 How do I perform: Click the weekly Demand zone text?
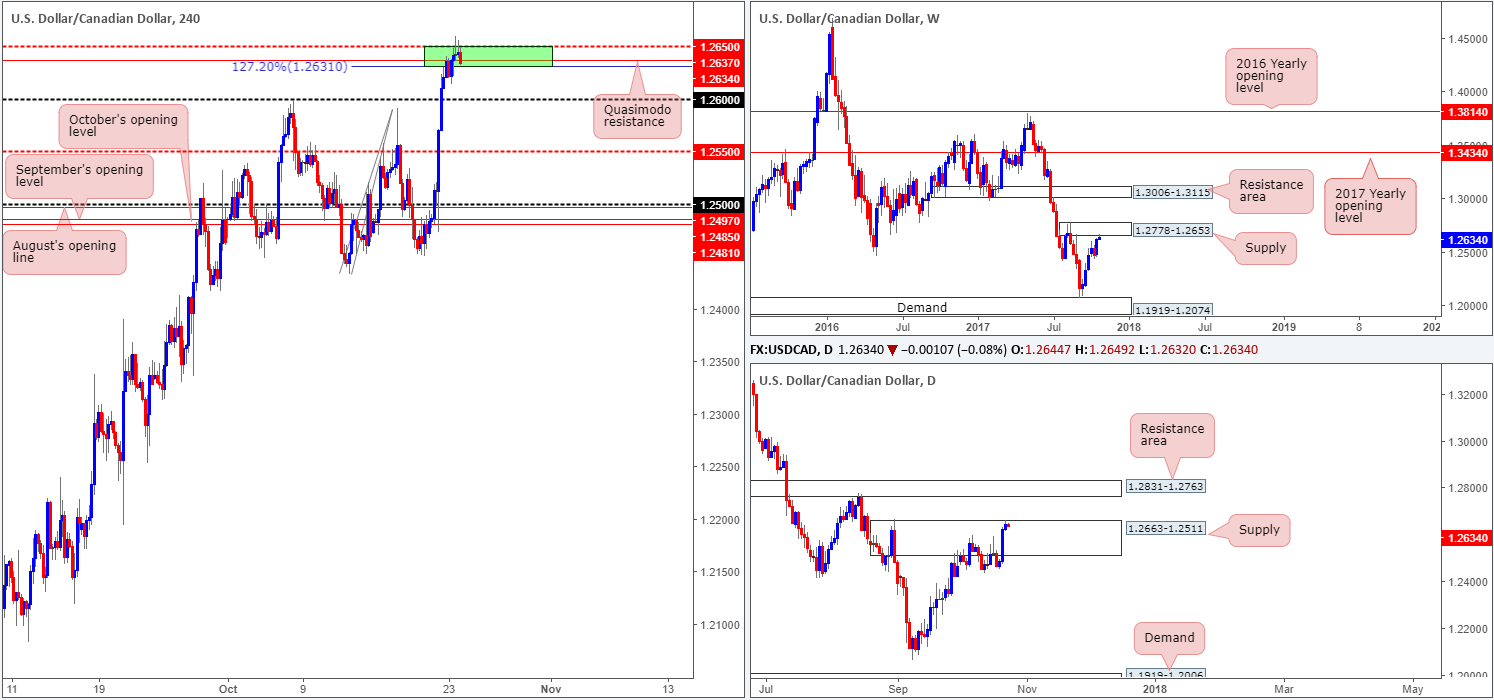pyautogui.click(x=921, y=308)
